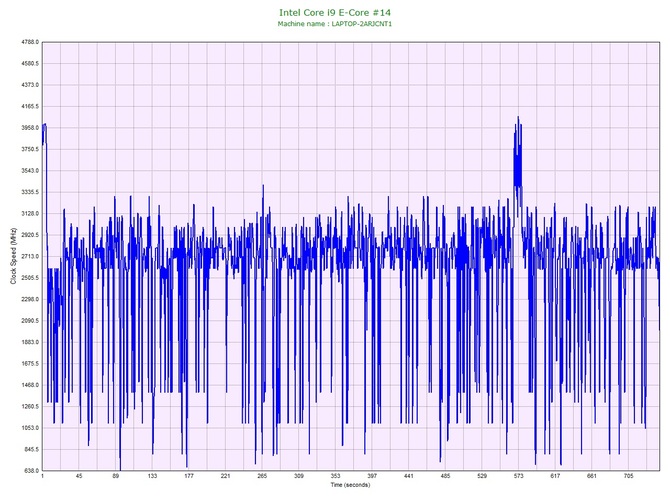This screenshot has width=670, height=502.
Task: Click the 617 time axis tick label
Action: pyautogui.click(x=555, y=476)
